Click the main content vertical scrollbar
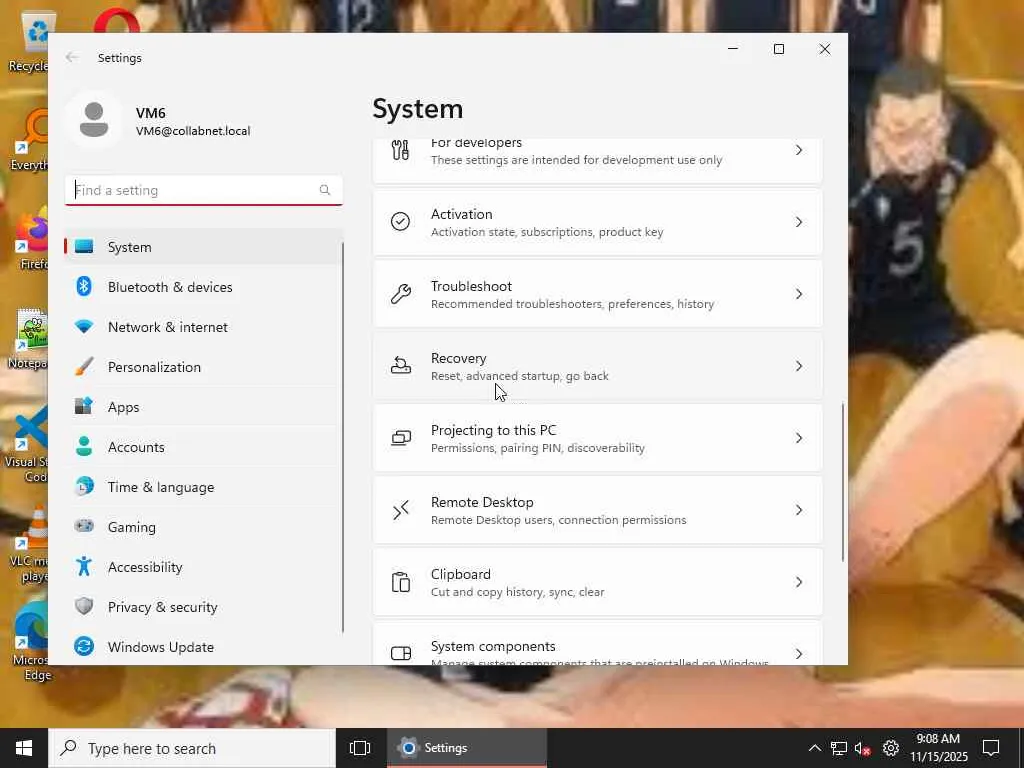The height and width of the screenshot is (768, 1024). pos(842,481)
